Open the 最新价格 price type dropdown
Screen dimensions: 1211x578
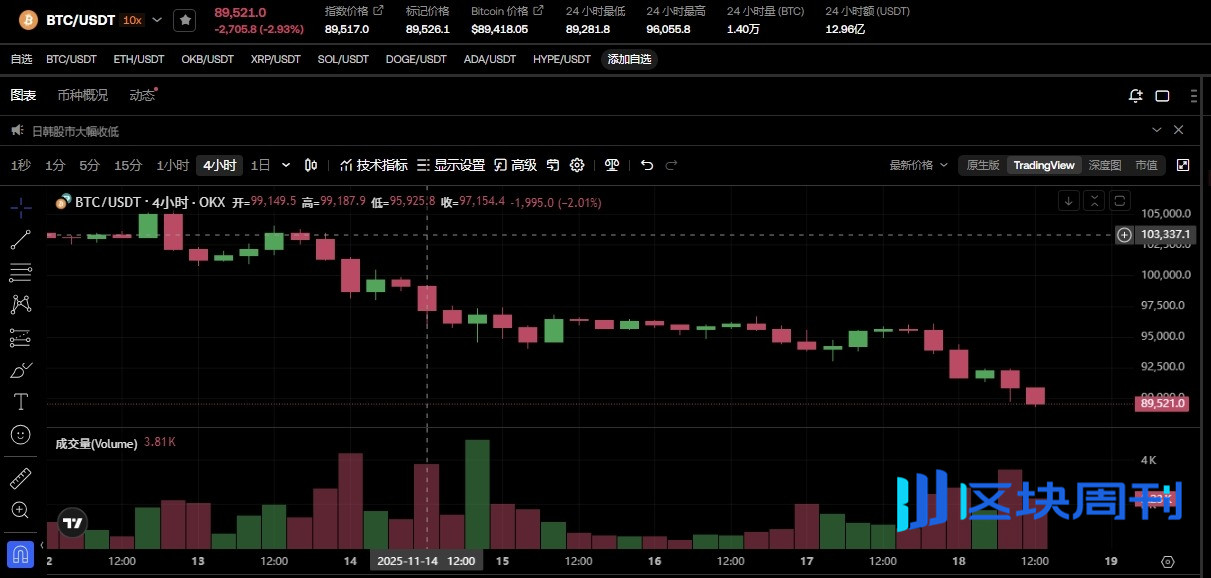click(918, 165)
